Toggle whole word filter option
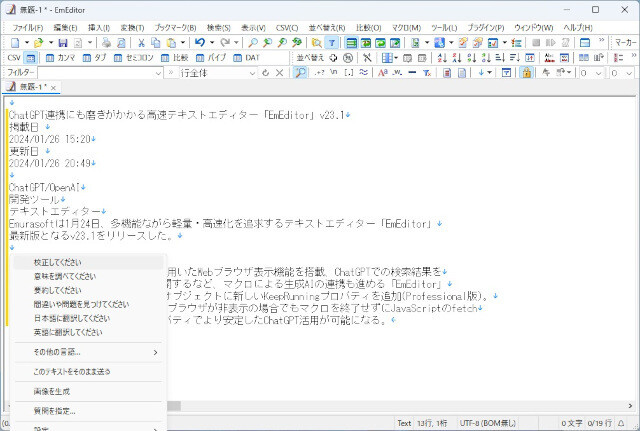The image size is (640, 431). pyautogui.click(x=397, y=73)
